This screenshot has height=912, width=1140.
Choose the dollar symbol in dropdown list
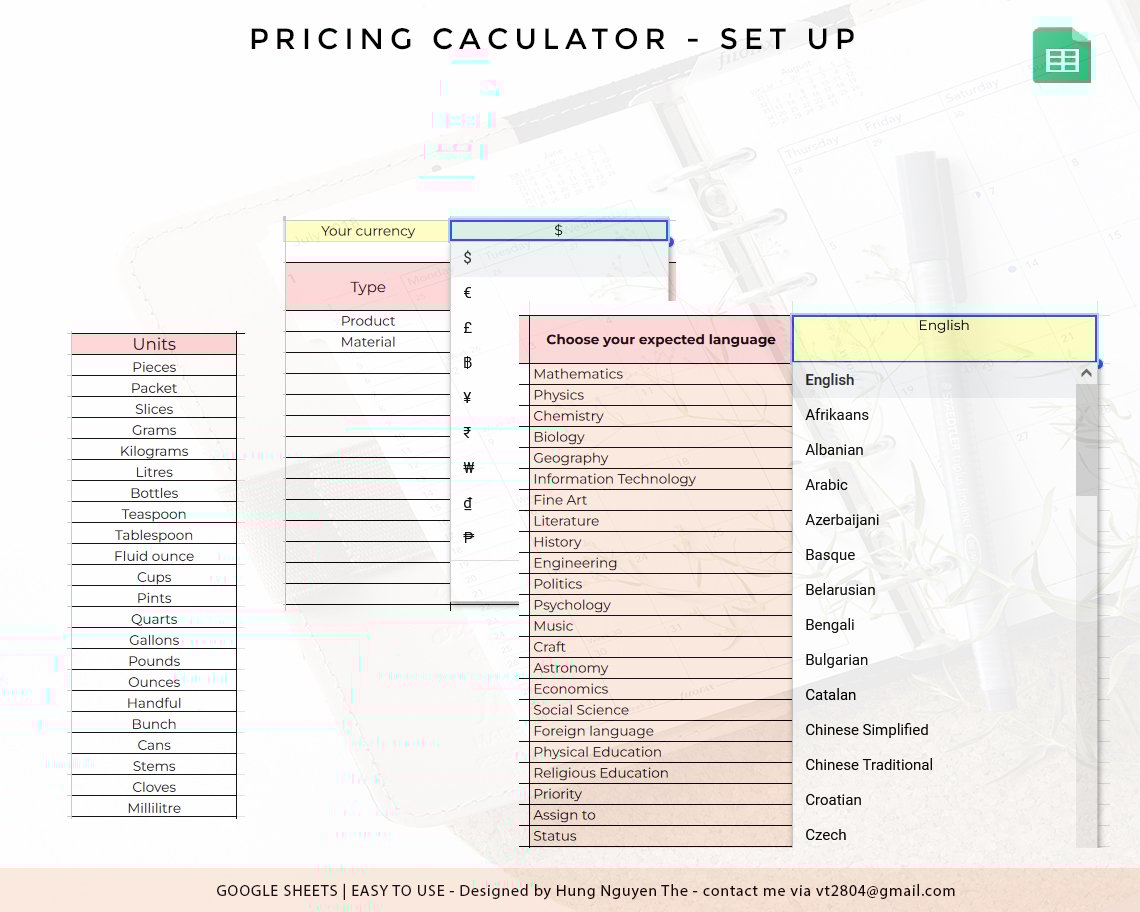467,258
